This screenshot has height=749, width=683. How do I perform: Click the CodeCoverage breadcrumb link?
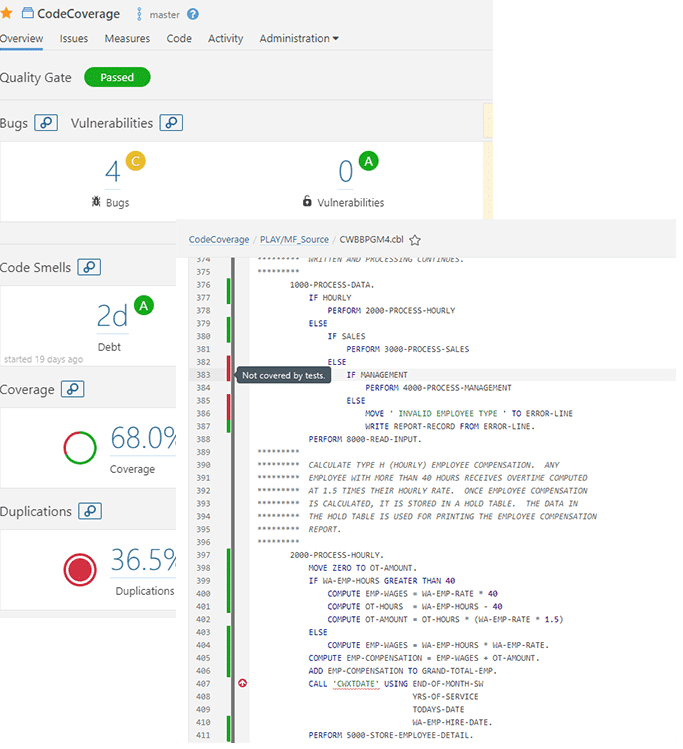[219, 240]
